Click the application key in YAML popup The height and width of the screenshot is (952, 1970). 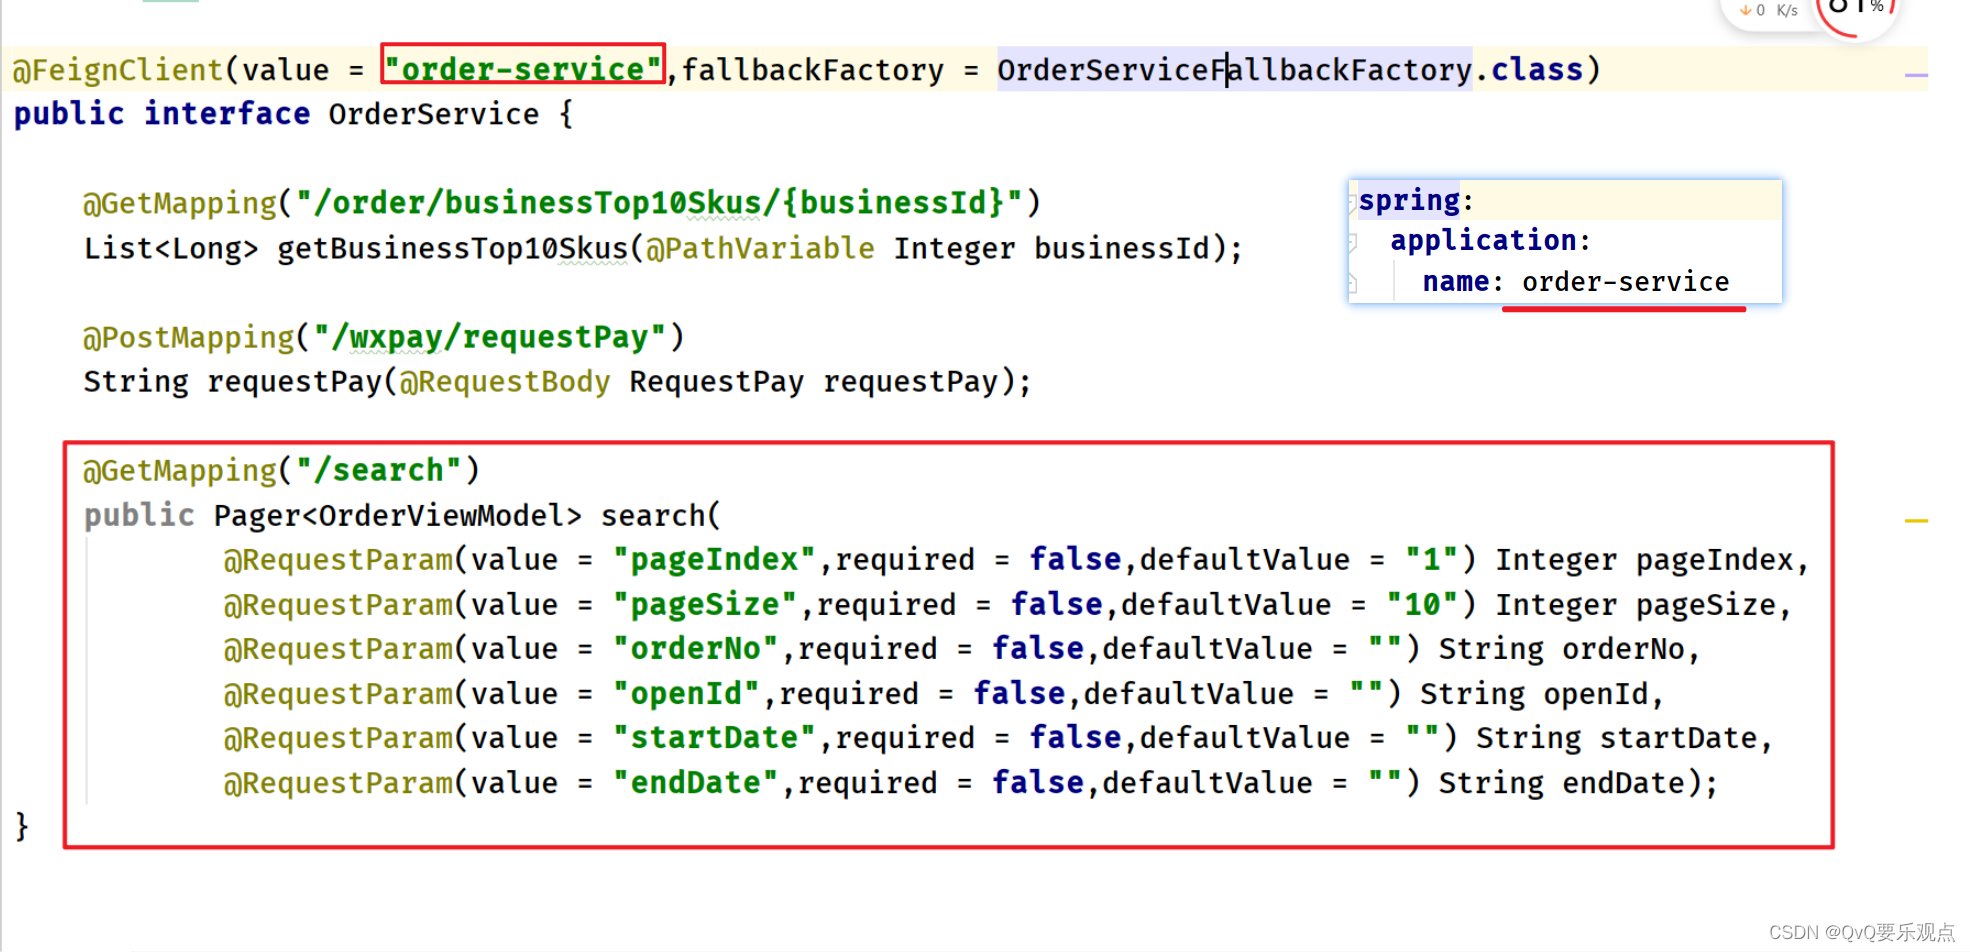tap(1483, 241)
